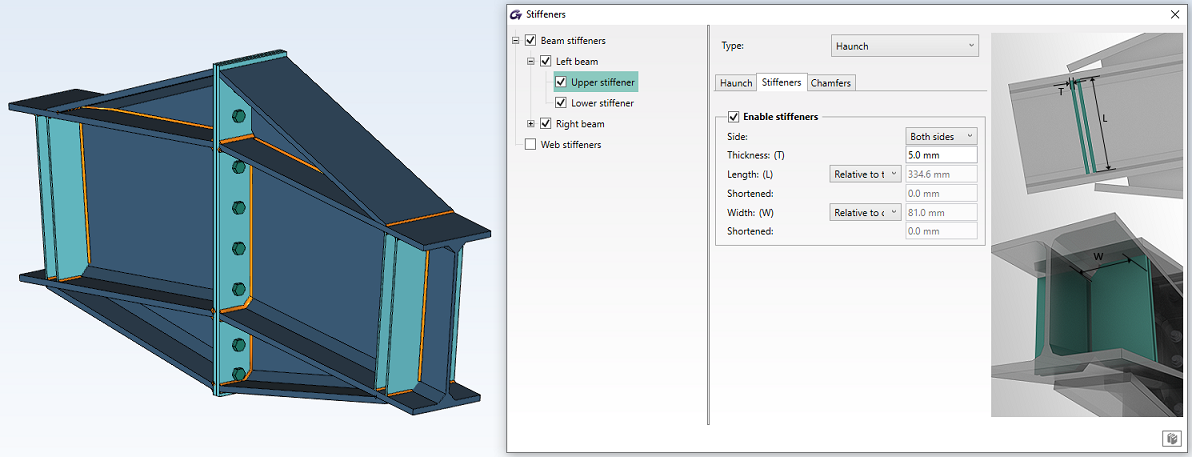The width and height of the screenshot is (1192, 457).
Task: Open the Type dropdown showing Haunch
Action: coord(905,46)
